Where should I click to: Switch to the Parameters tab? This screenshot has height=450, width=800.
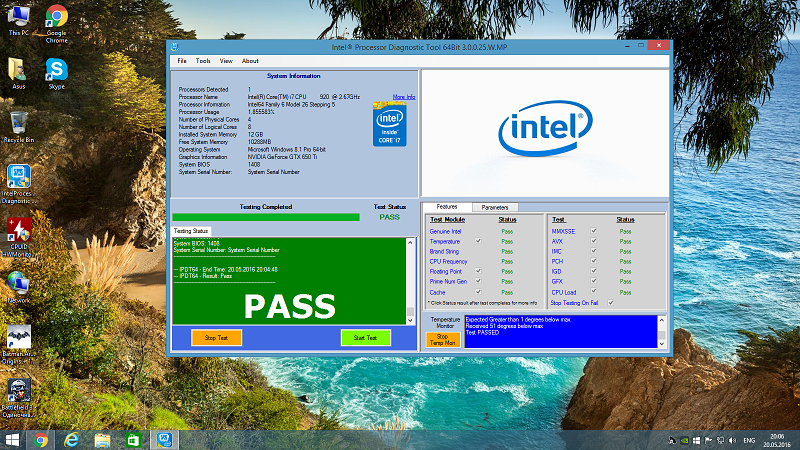coord(494,207)
